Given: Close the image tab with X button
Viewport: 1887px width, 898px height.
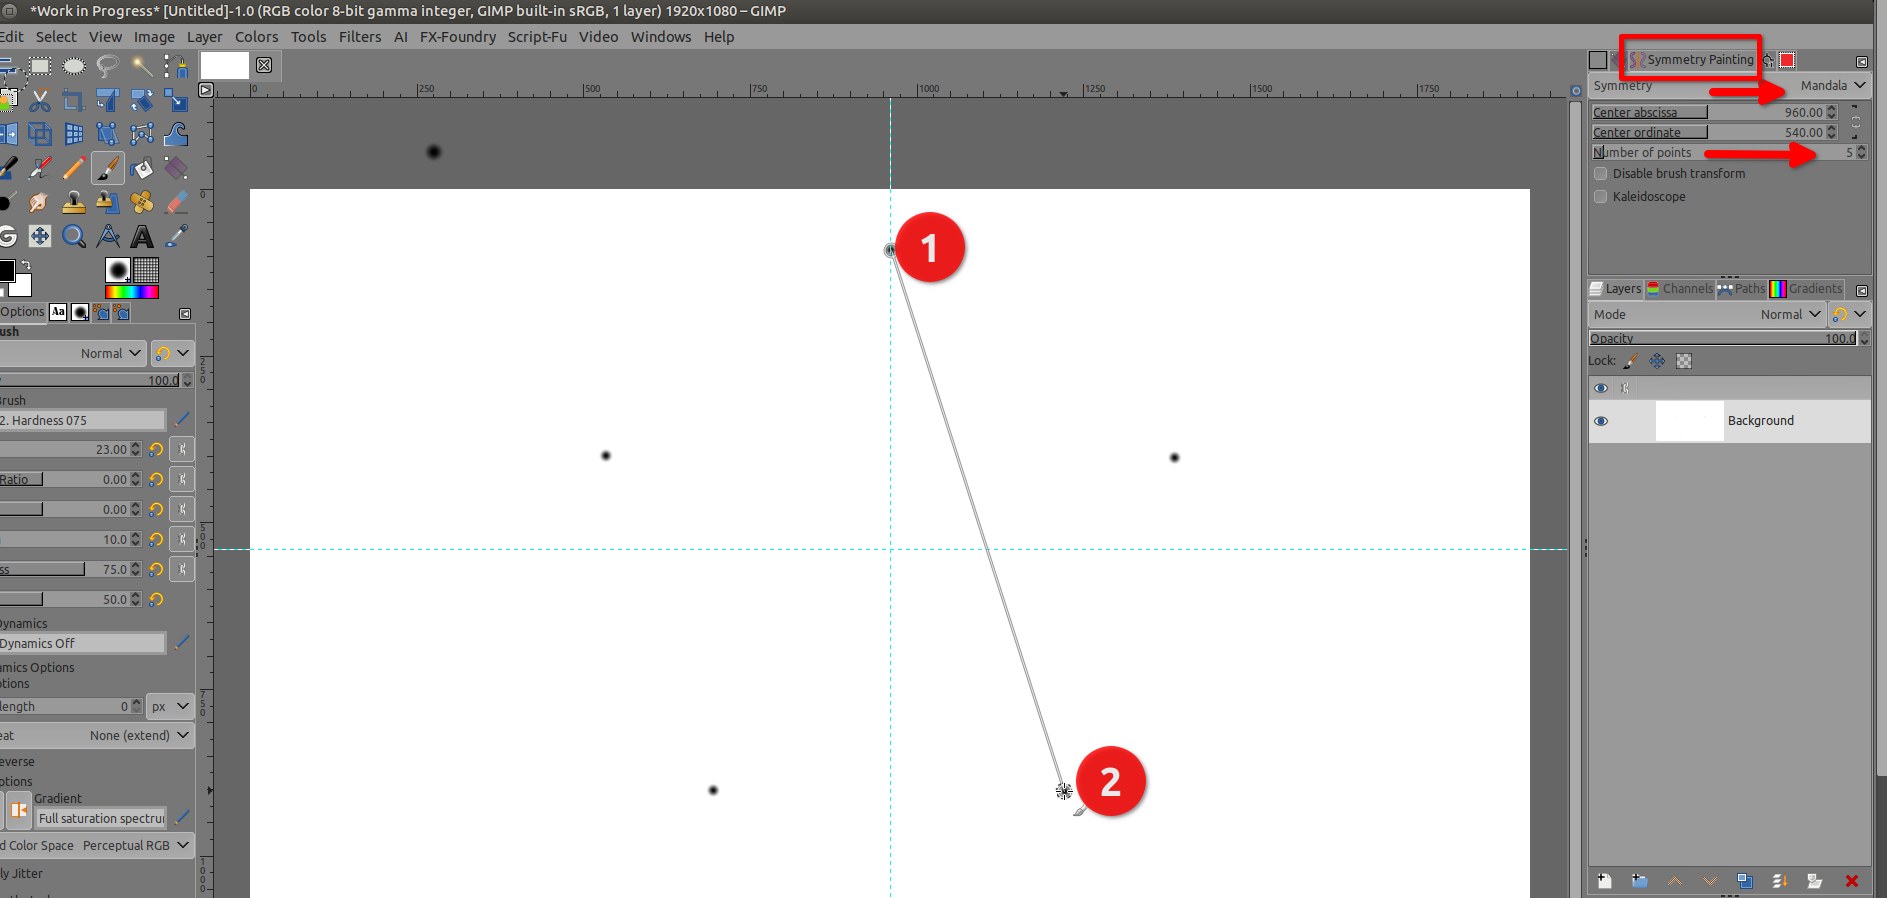Looking at the screenshot, I should [x=264, y=65].
